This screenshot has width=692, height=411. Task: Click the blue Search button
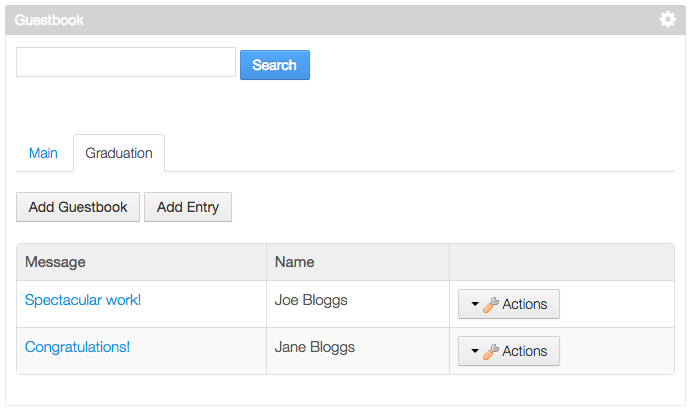tap(275, 65)
